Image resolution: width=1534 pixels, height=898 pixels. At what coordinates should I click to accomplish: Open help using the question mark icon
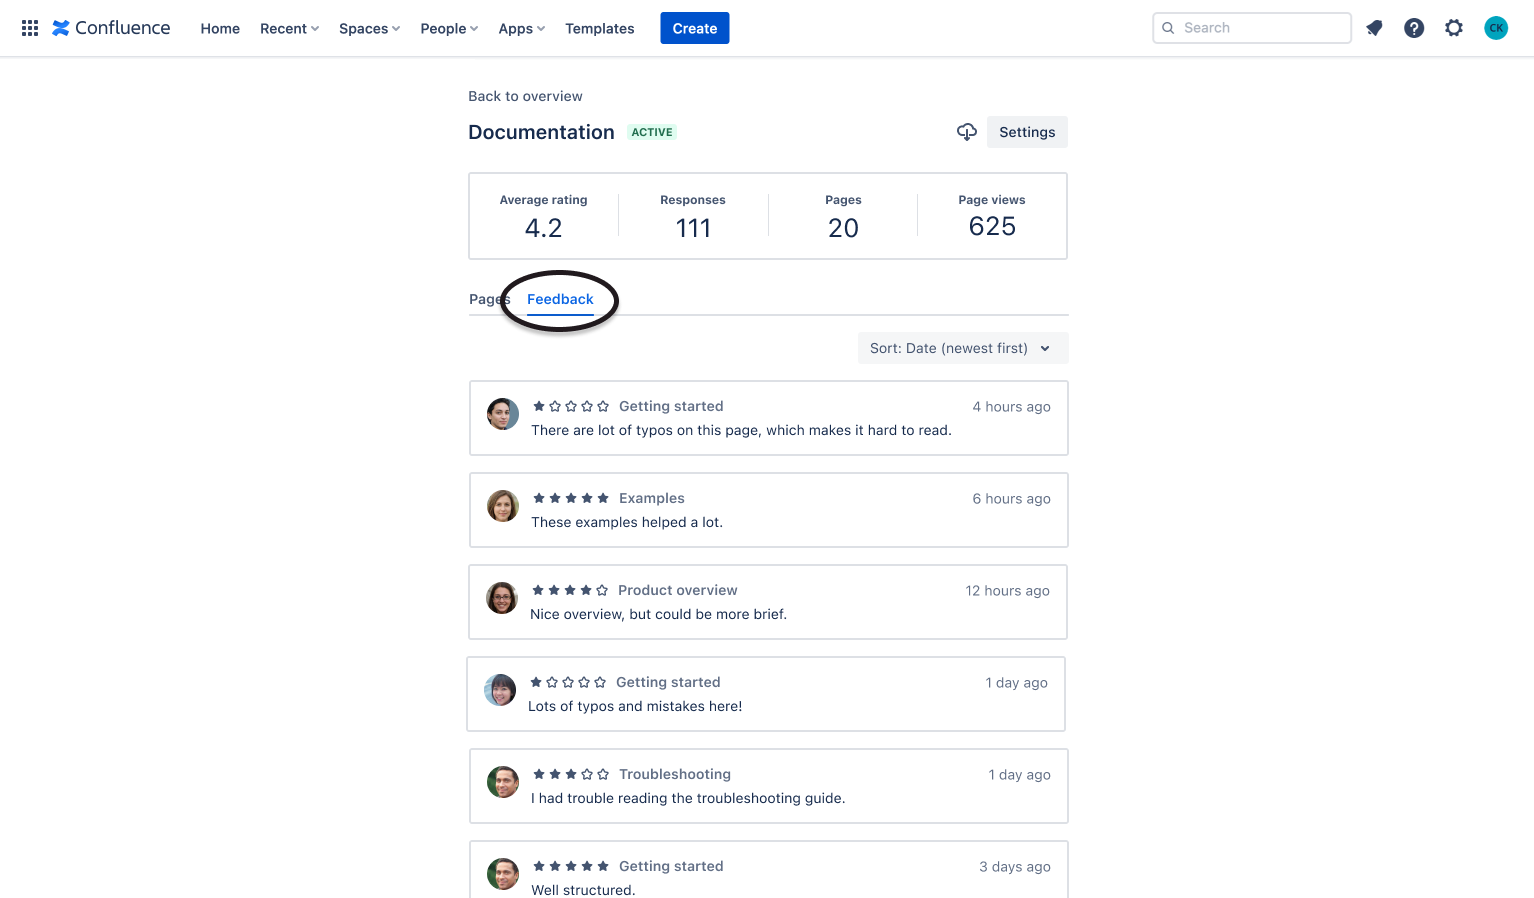tap(1413, 28)
